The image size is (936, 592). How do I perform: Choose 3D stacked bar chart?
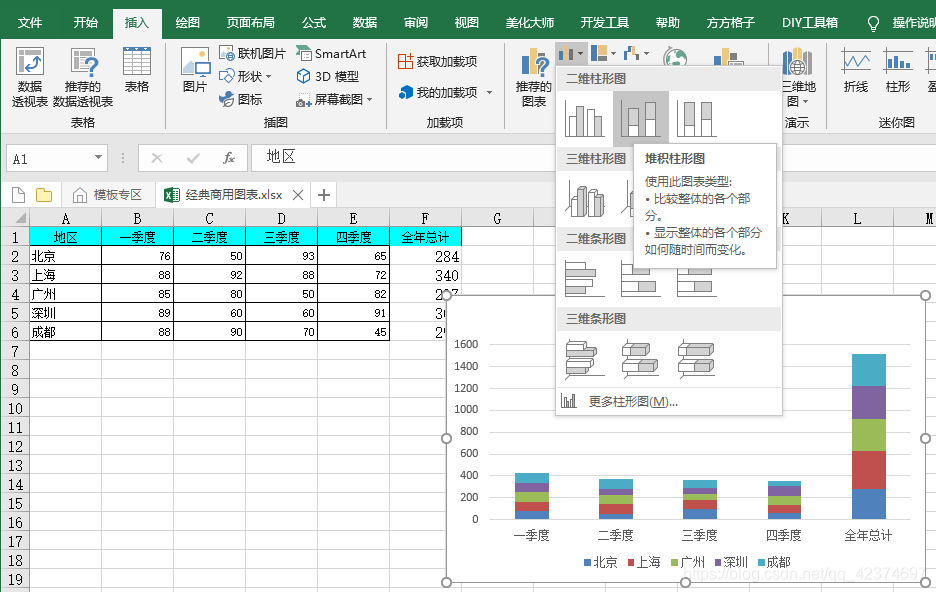[x=641, y=358]
